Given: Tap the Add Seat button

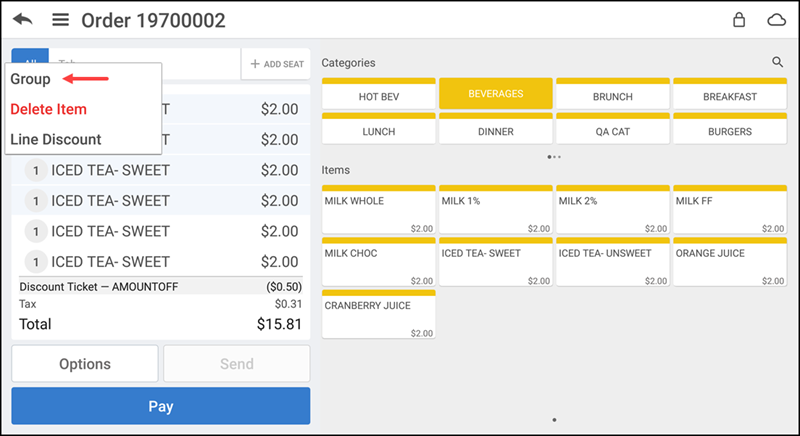Looking at the screenshot, I should click(277, 64).
